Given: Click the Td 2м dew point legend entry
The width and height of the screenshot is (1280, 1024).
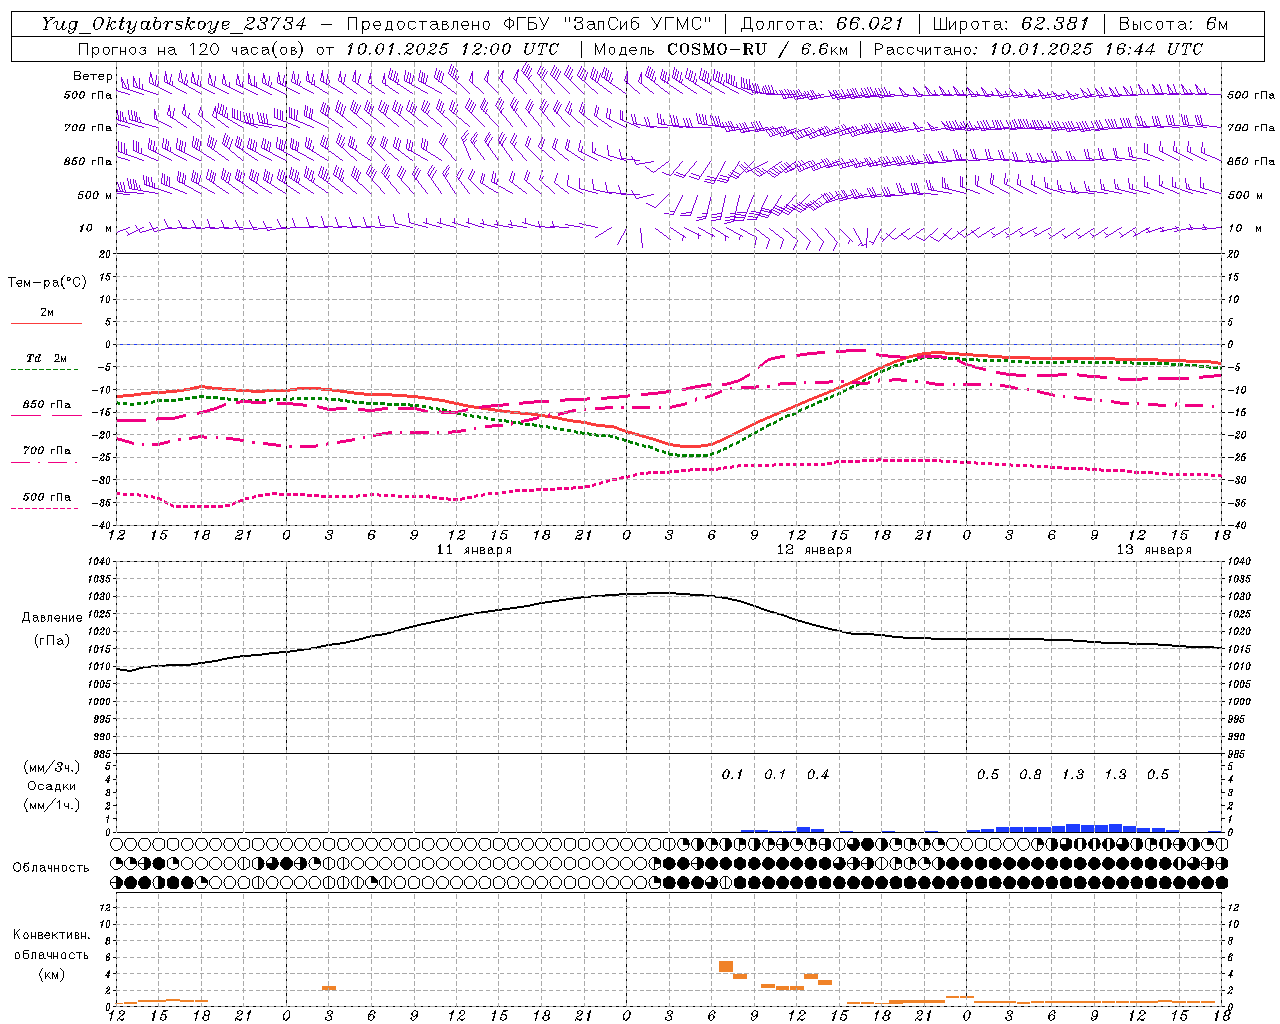Looking at the screenshot, I should (47, 358).
